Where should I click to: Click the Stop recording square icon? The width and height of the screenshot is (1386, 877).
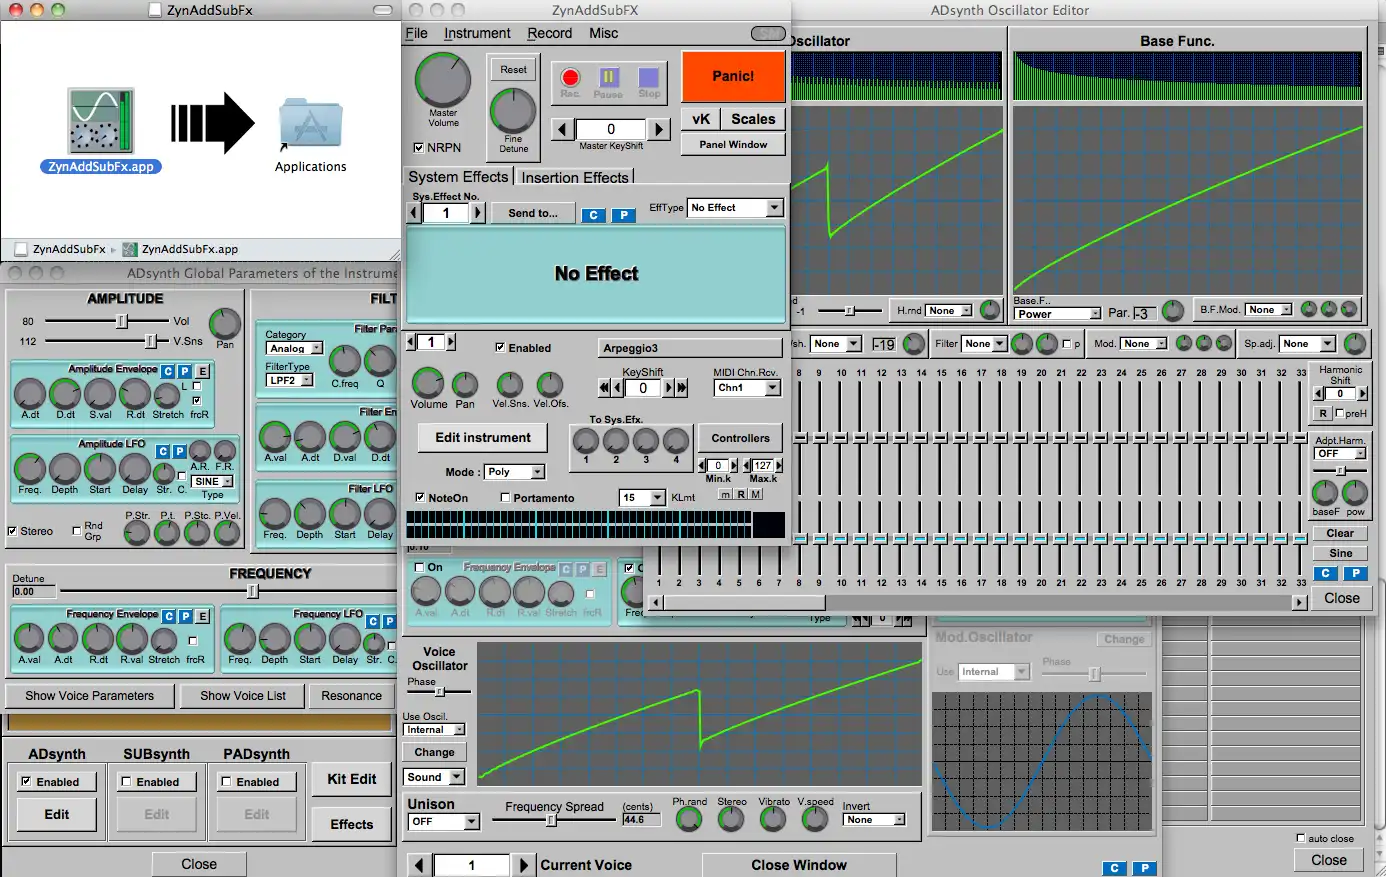(x=649, y=79)
